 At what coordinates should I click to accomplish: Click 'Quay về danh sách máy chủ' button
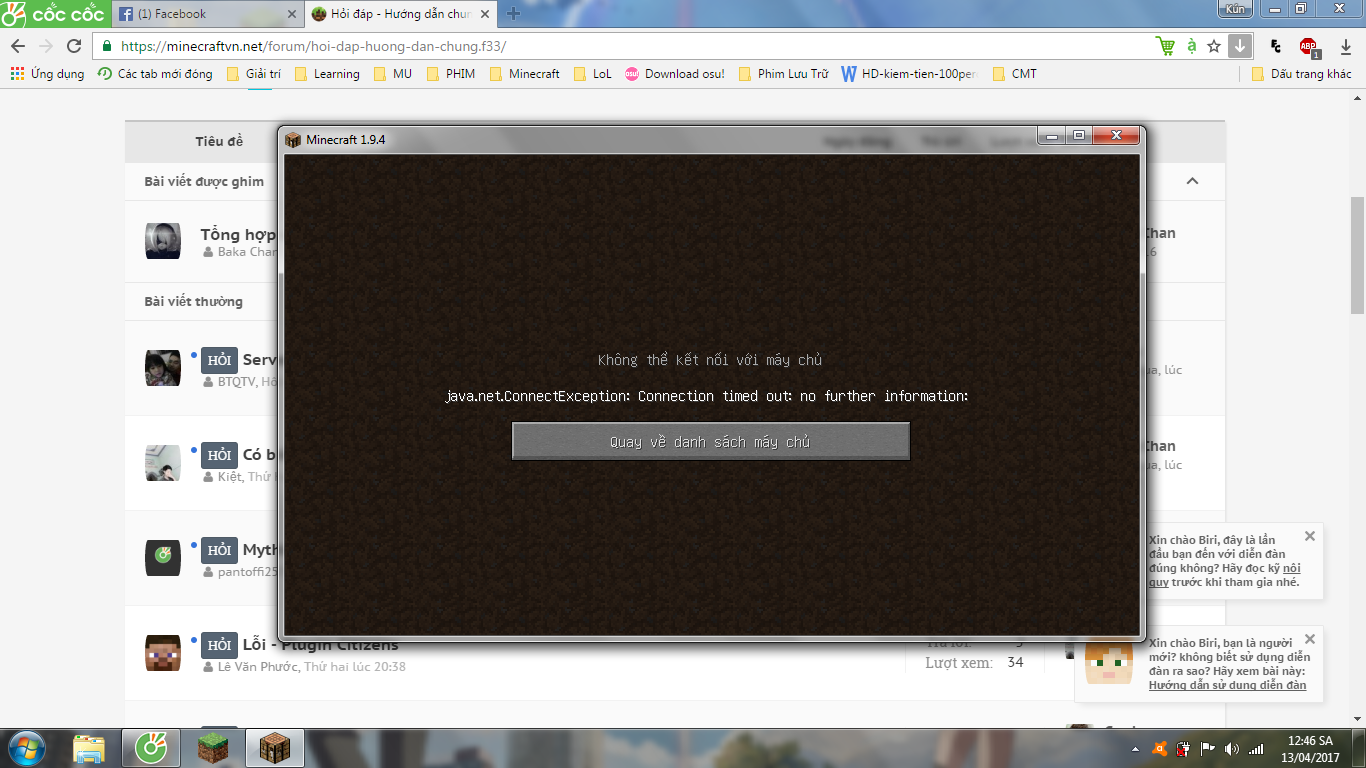point(711,441)
